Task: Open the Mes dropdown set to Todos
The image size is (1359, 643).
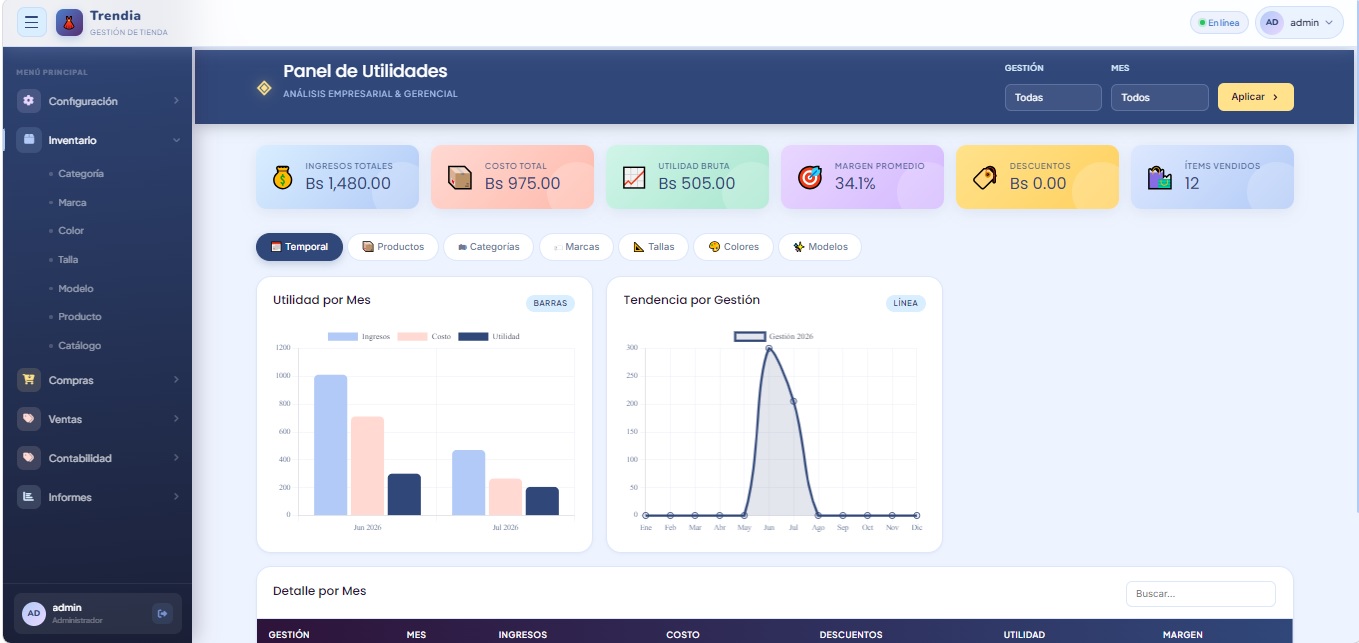Action: point(1160,98)
